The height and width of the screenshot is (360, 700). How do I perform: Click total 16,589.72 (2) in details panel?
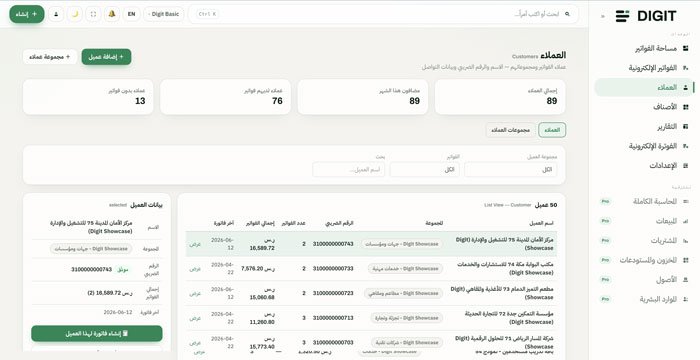click(110, 293)
